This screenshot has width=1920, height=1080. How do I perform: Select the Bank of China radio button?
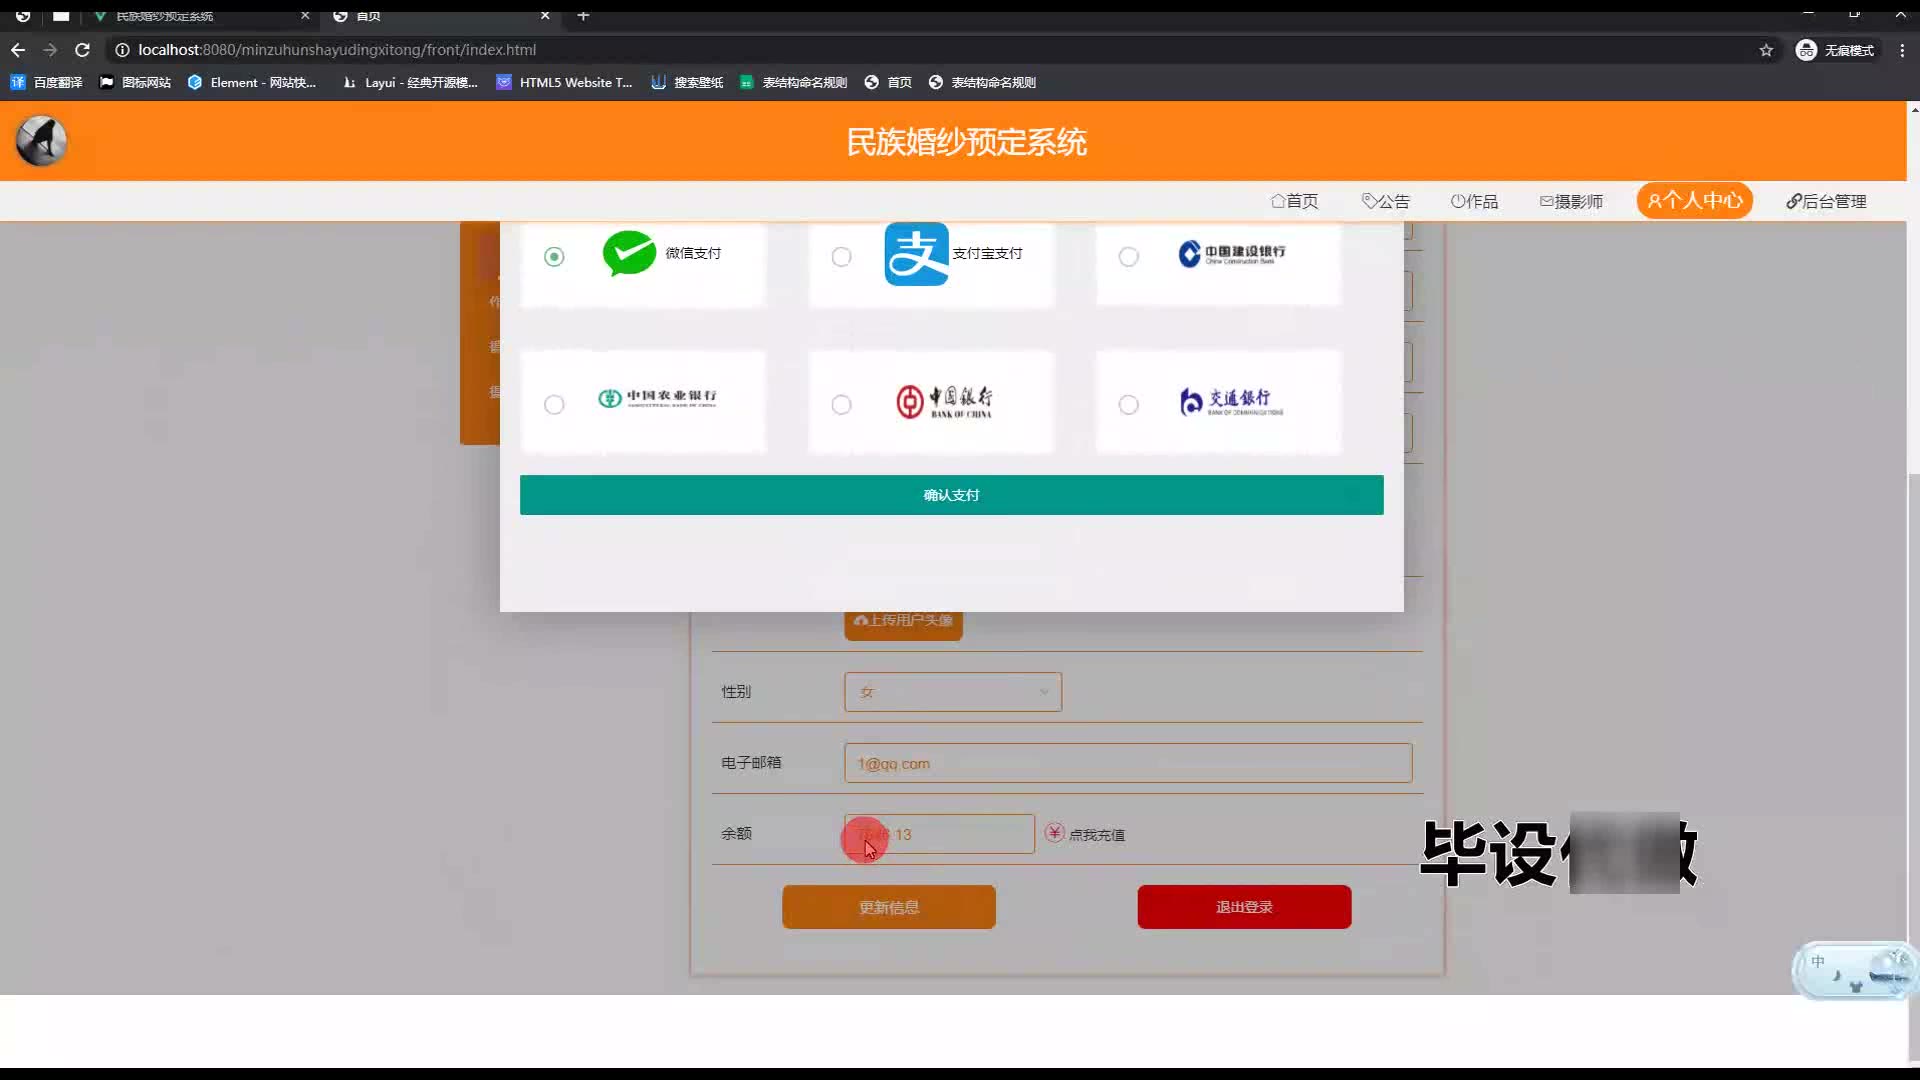(x=841, y=404)
